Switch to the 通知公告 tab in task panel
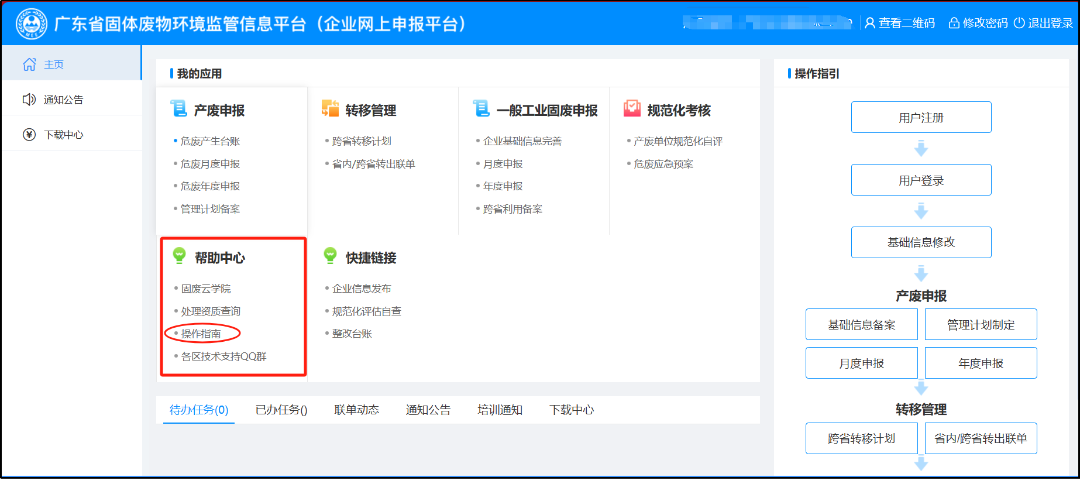The image size is (1080, 480). [x=428, y=410]
